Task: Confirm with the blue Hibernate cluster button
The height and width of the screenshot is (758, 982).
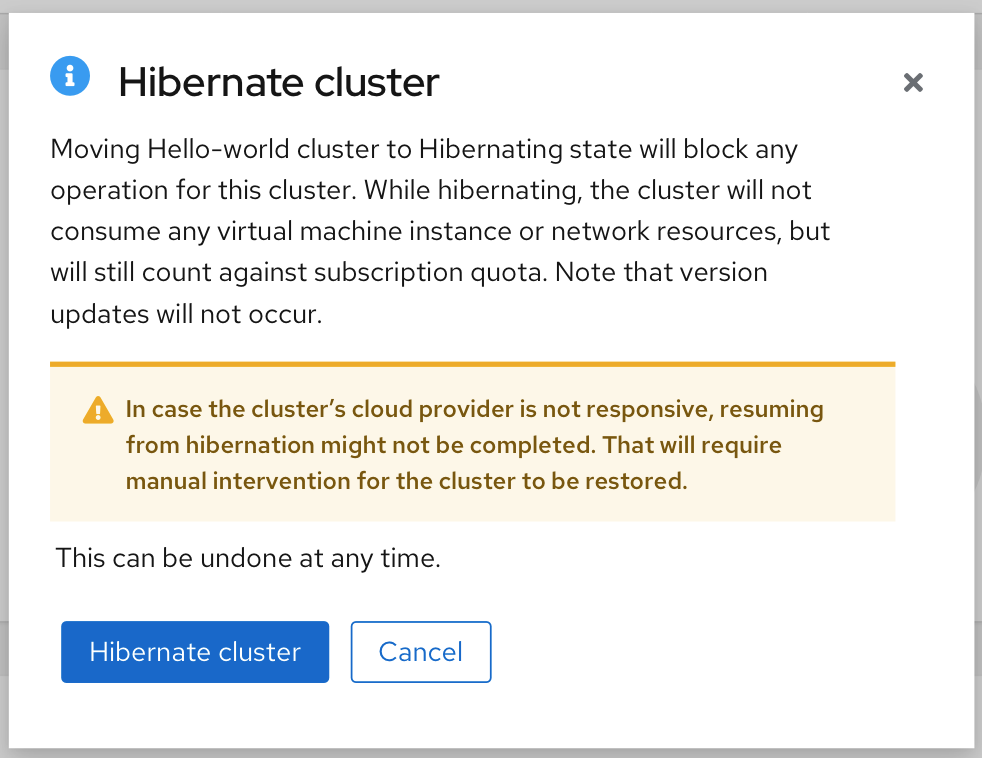Action: tap(195, 652)
